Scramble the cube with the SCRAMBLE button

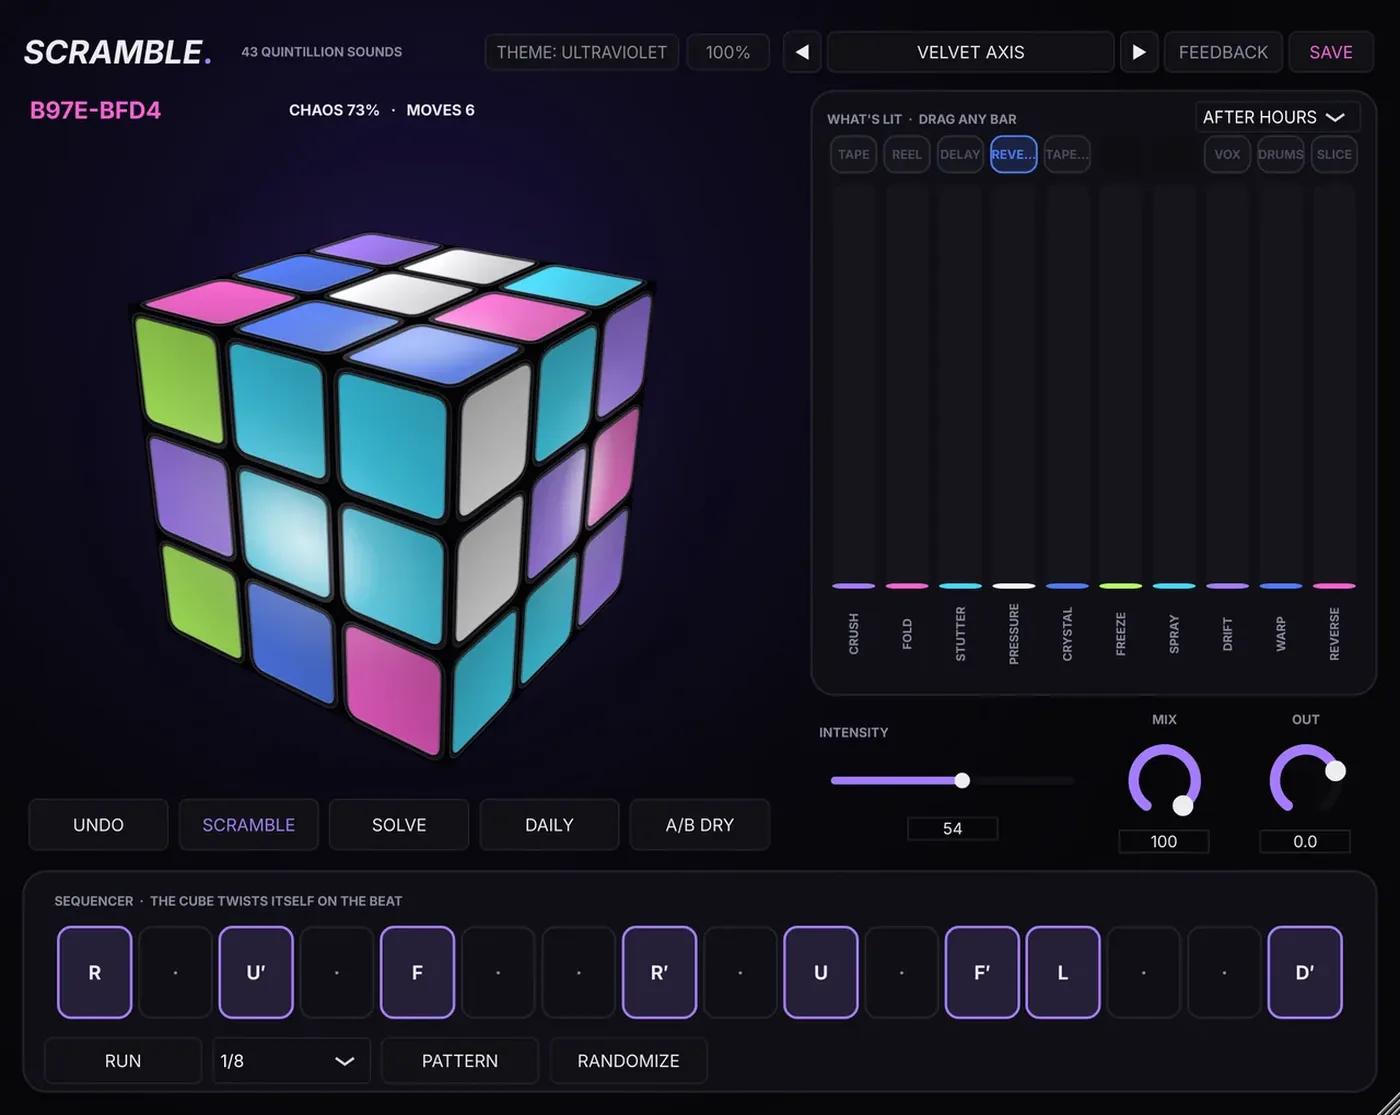click(x=249, y=825)
